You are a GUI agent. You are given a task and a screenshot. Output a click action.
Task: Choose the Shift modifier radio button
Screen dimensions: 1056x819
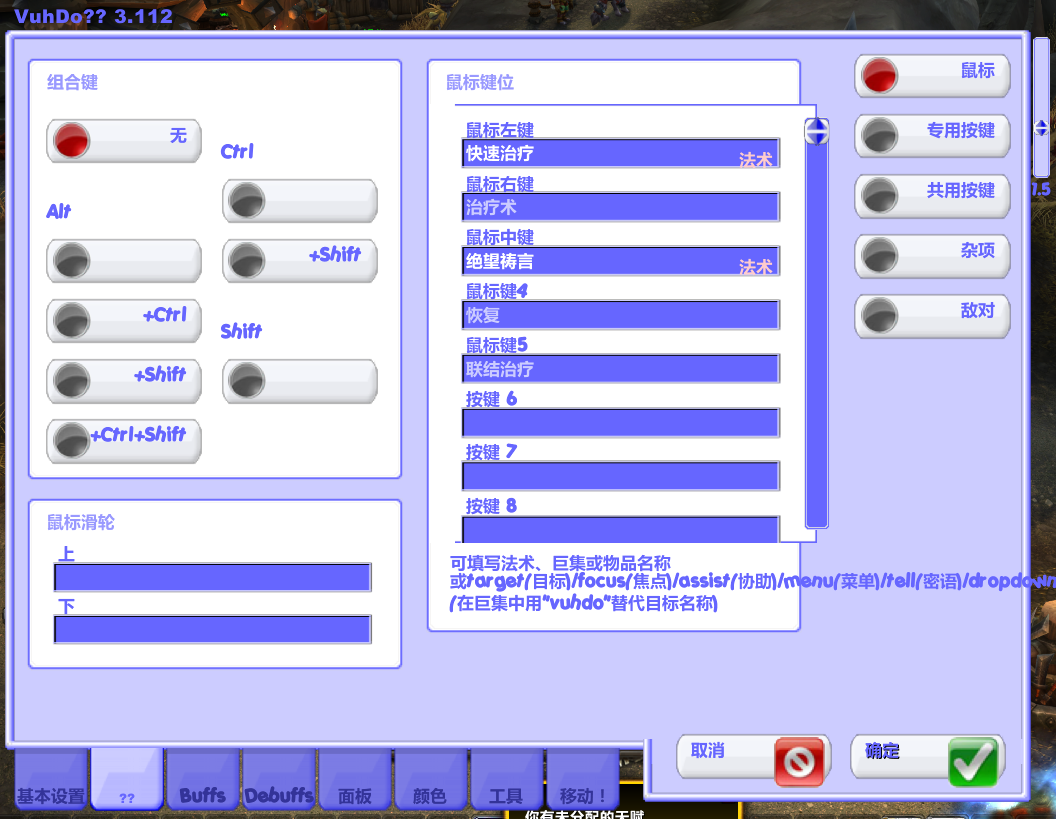point(247,381)
